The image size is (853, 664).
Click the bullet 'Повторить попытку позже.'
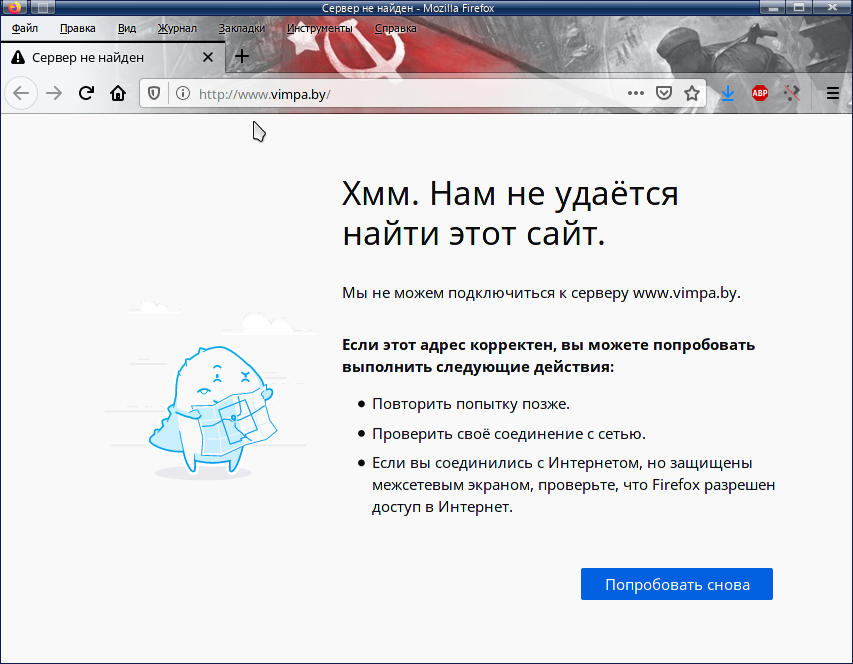pos(471,404)
